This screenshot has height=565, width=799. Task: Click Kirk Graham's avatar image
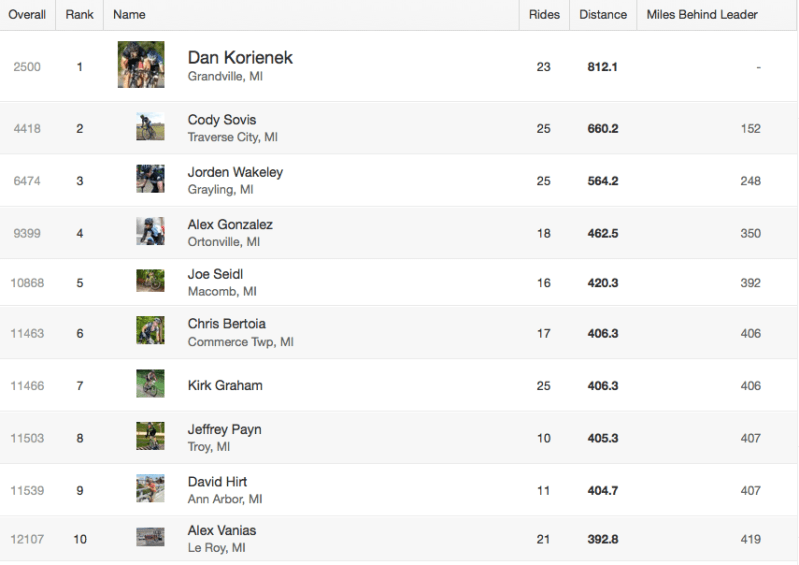coord(150,384)
